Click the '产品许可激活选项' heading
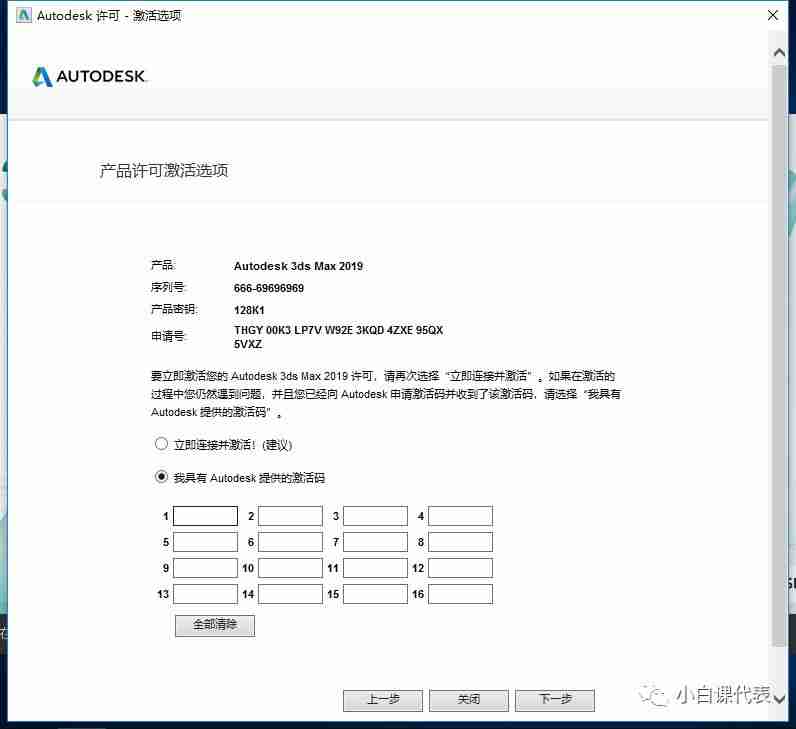 163,171
